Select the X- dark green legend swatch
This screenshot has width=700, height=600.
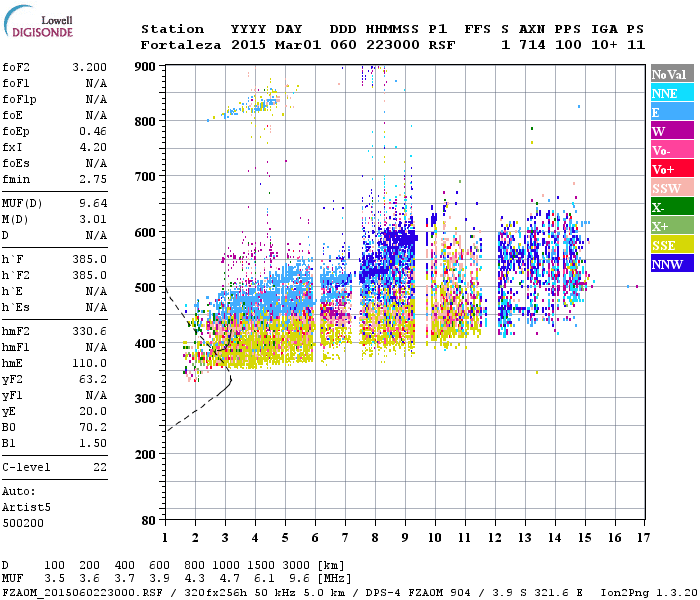(672, 207)
